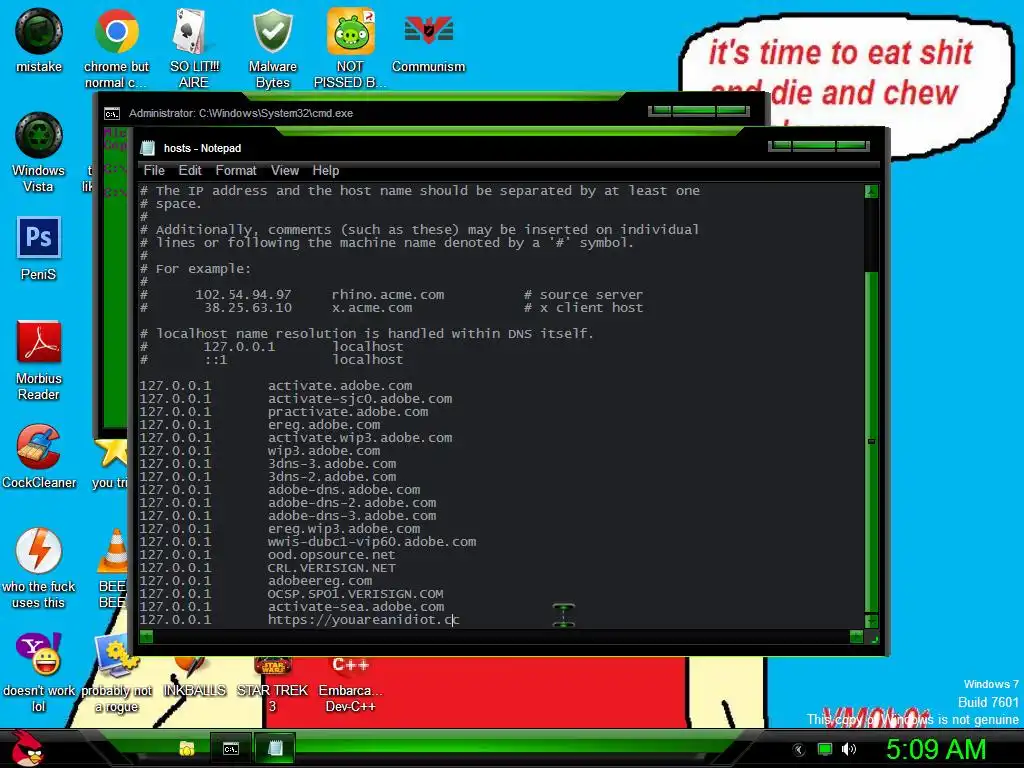Switch to the cmd taskbar button

pos(231,748)
